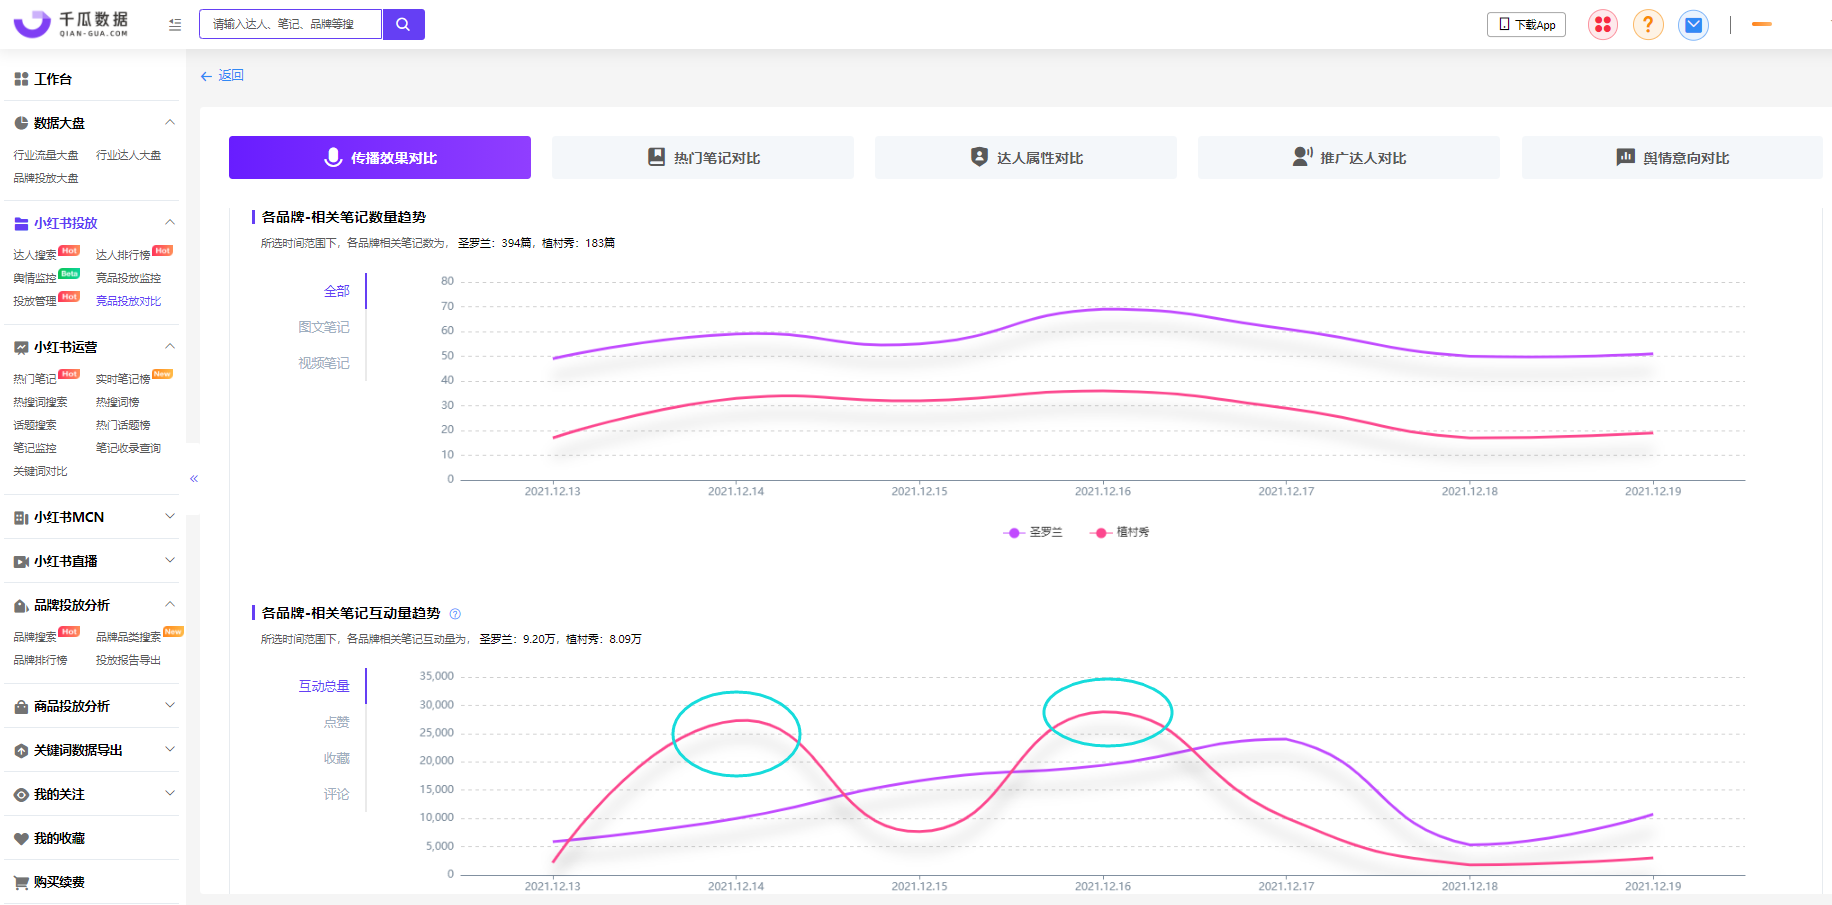Click the 小红书运营 chart icon
Screen dimensions: 1832x905
21,347
